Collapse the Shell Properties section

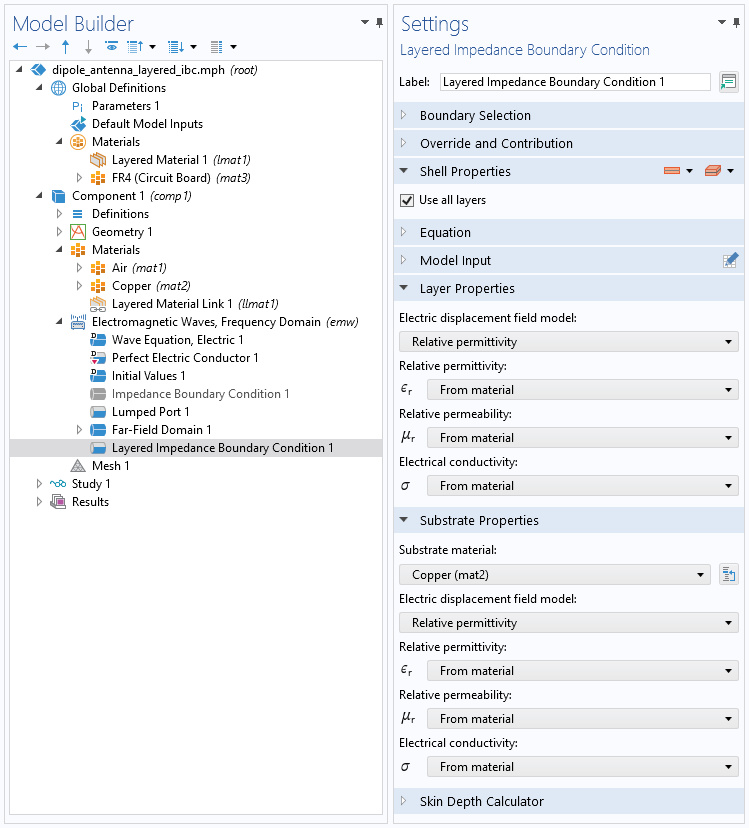pyautogui.click(x=404, y=171)
